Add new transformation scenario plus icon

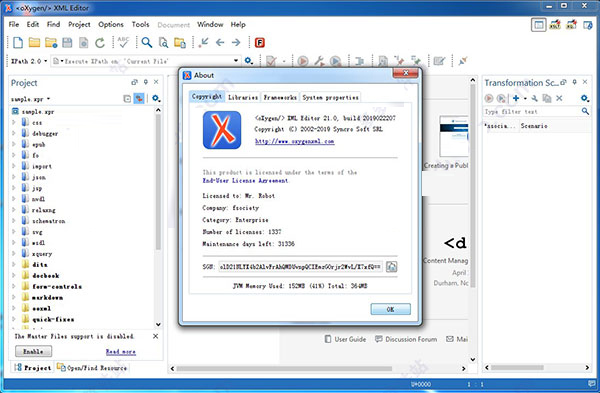[x=516, y=98]
